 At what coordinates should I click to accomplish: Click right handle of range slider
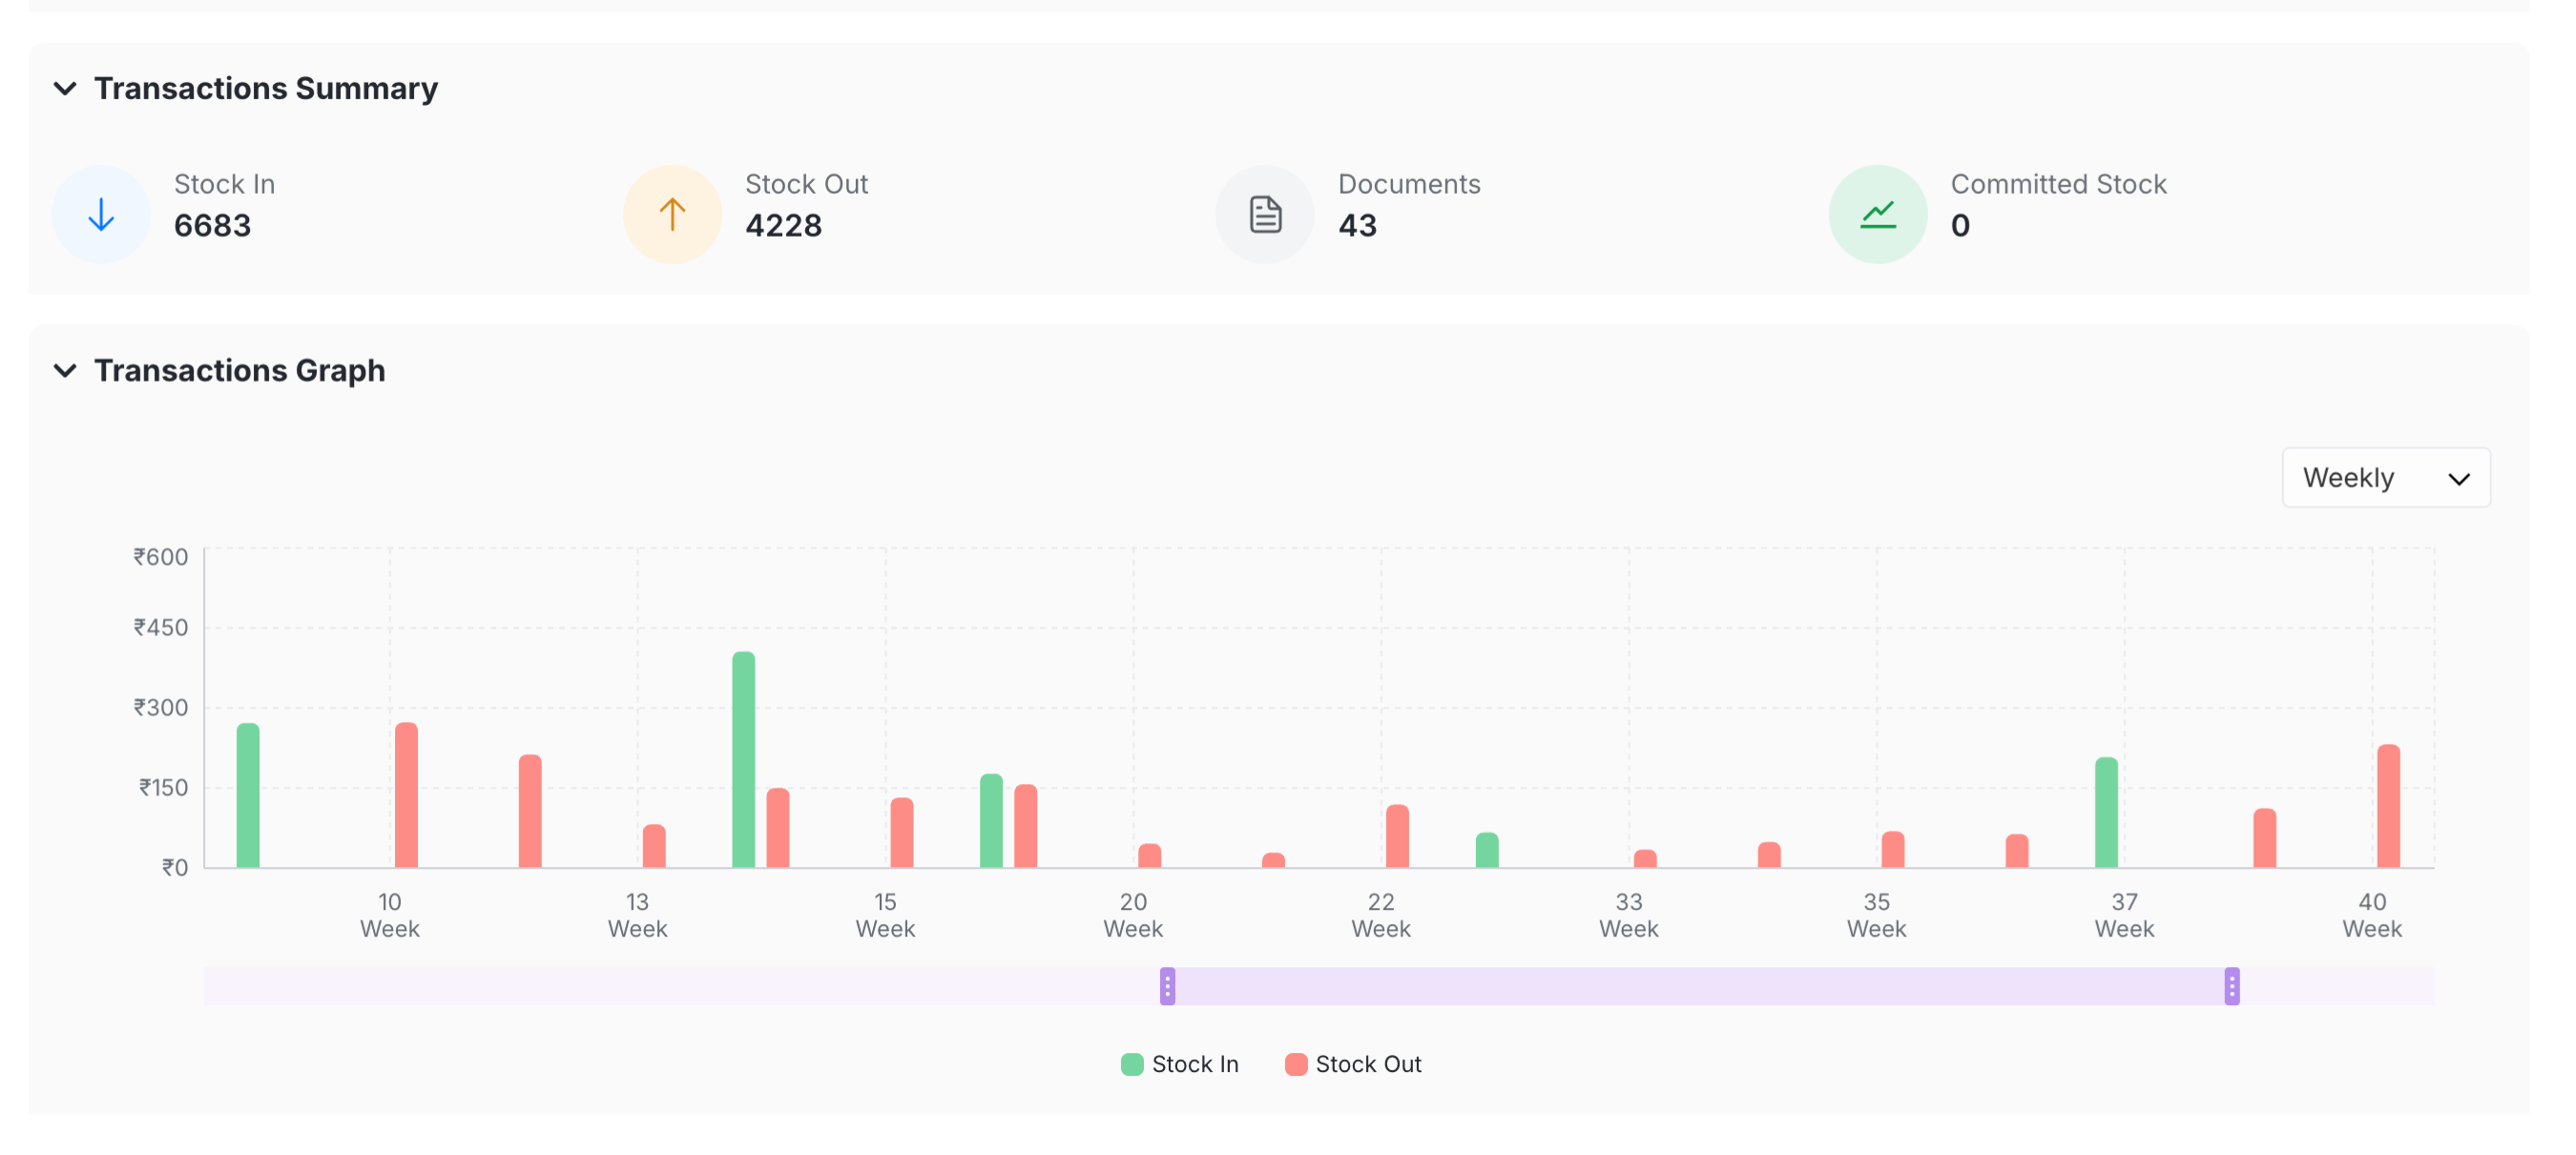click(2231, 986)
